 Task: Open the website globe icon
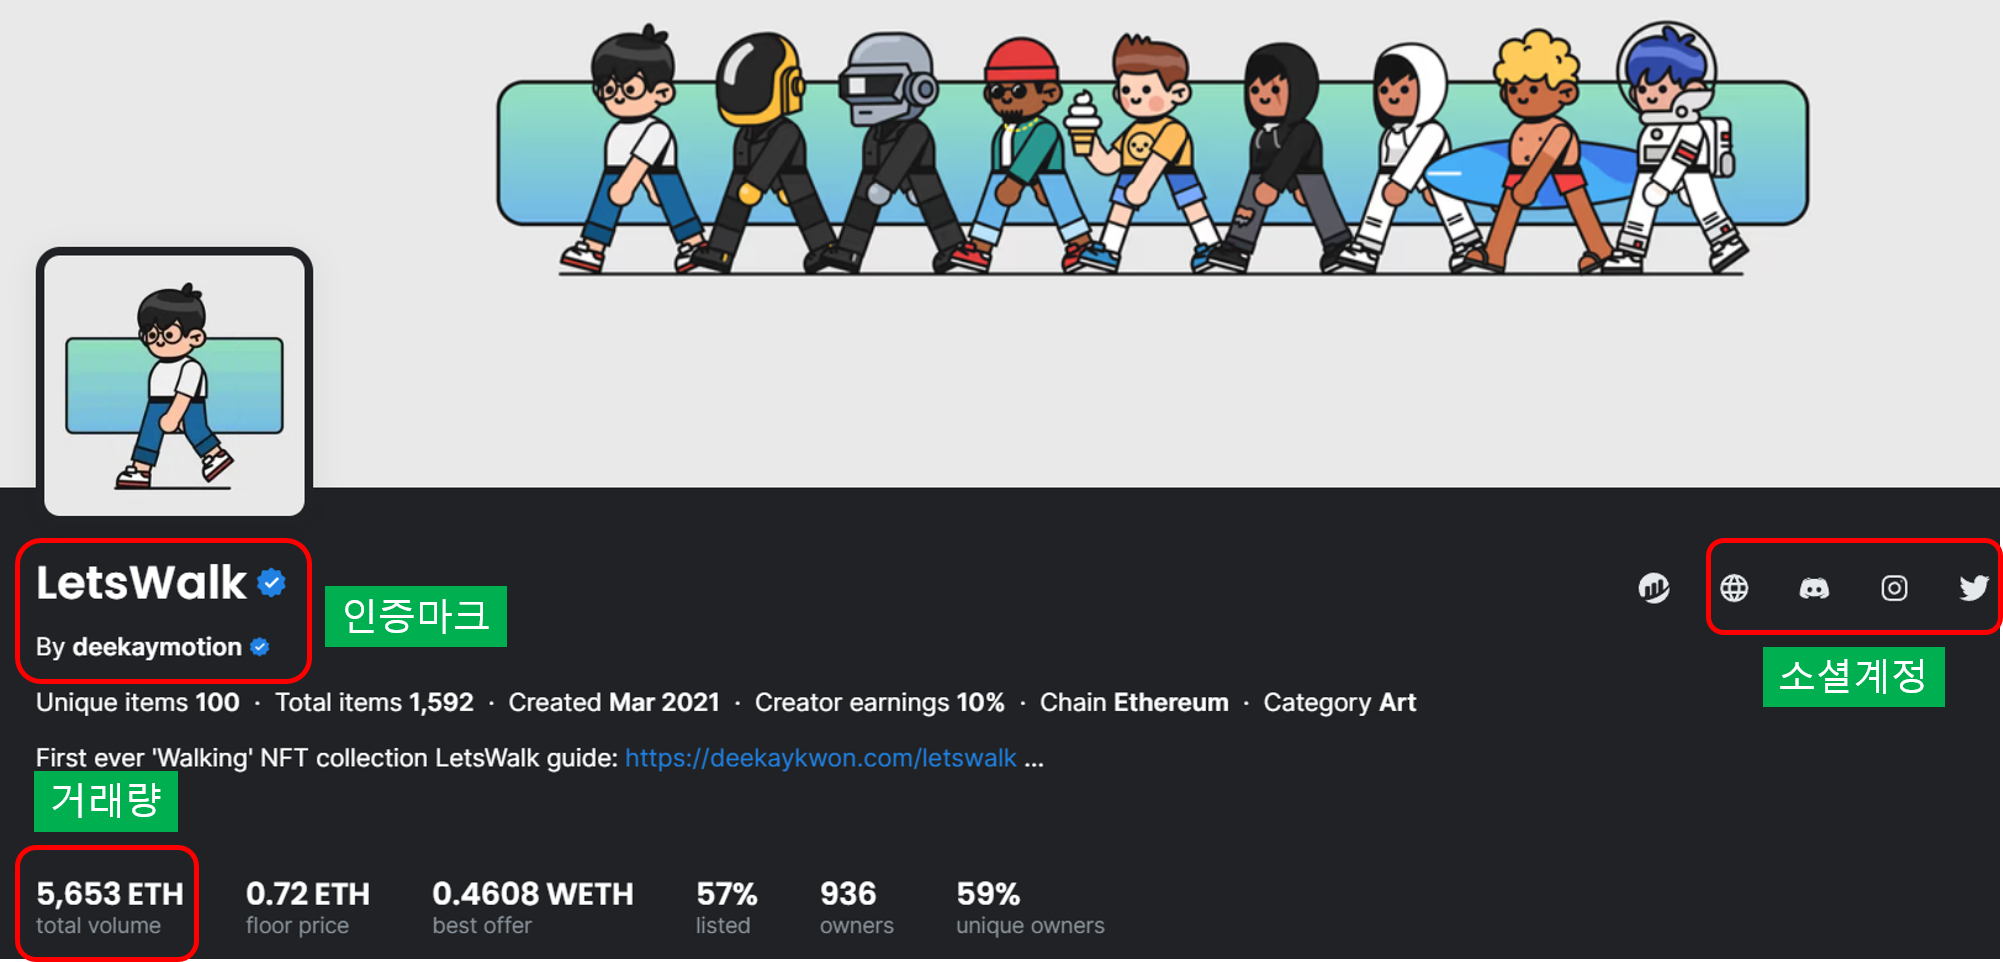[x=1734, y=588]
